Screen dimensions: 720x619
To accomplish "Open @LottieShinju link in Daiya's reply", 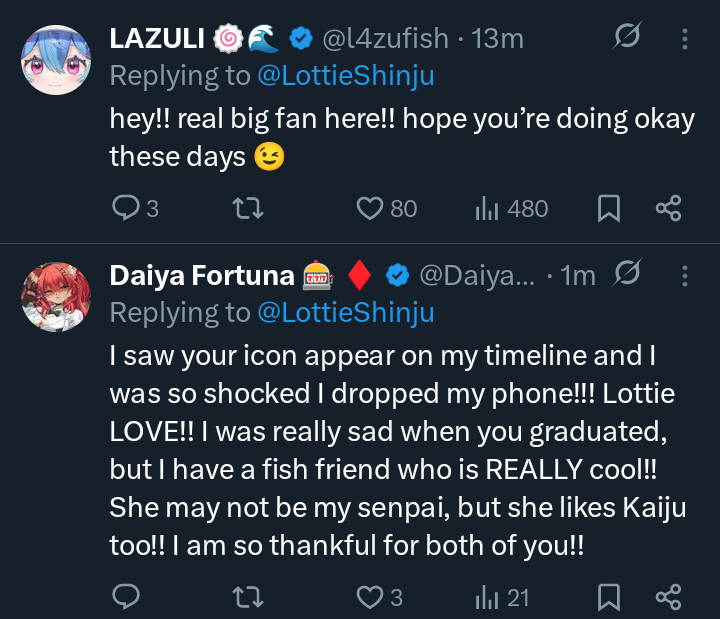I will point(345,312).
